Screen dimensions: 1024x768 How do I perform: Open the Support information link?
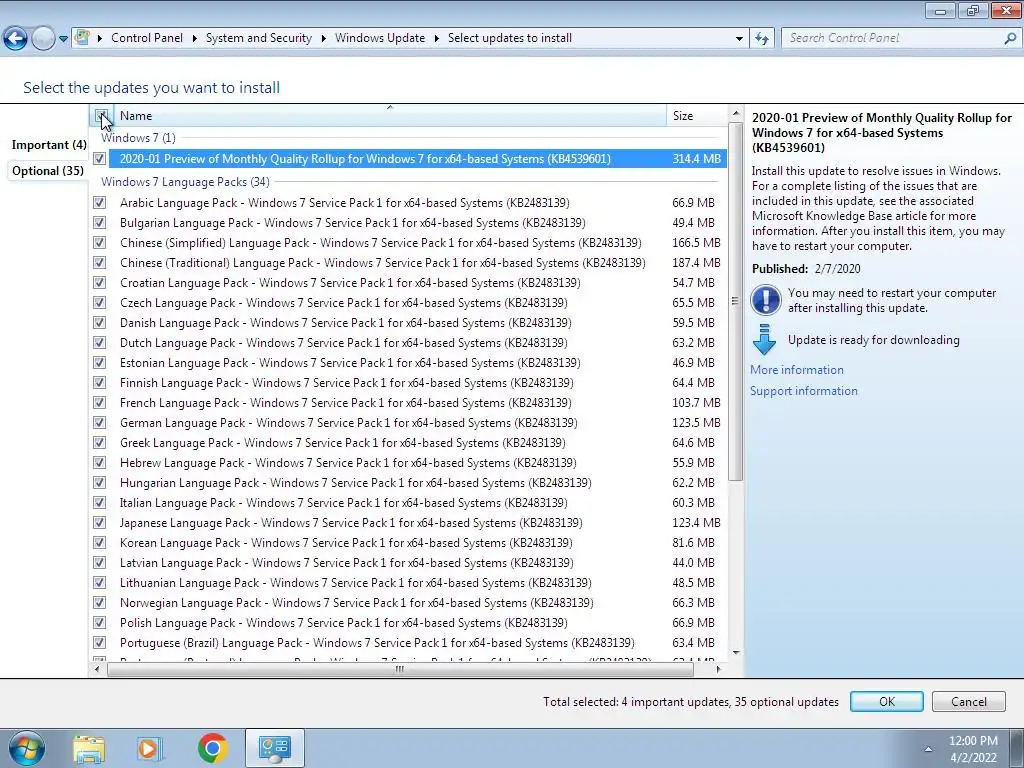tap(803, 391)
